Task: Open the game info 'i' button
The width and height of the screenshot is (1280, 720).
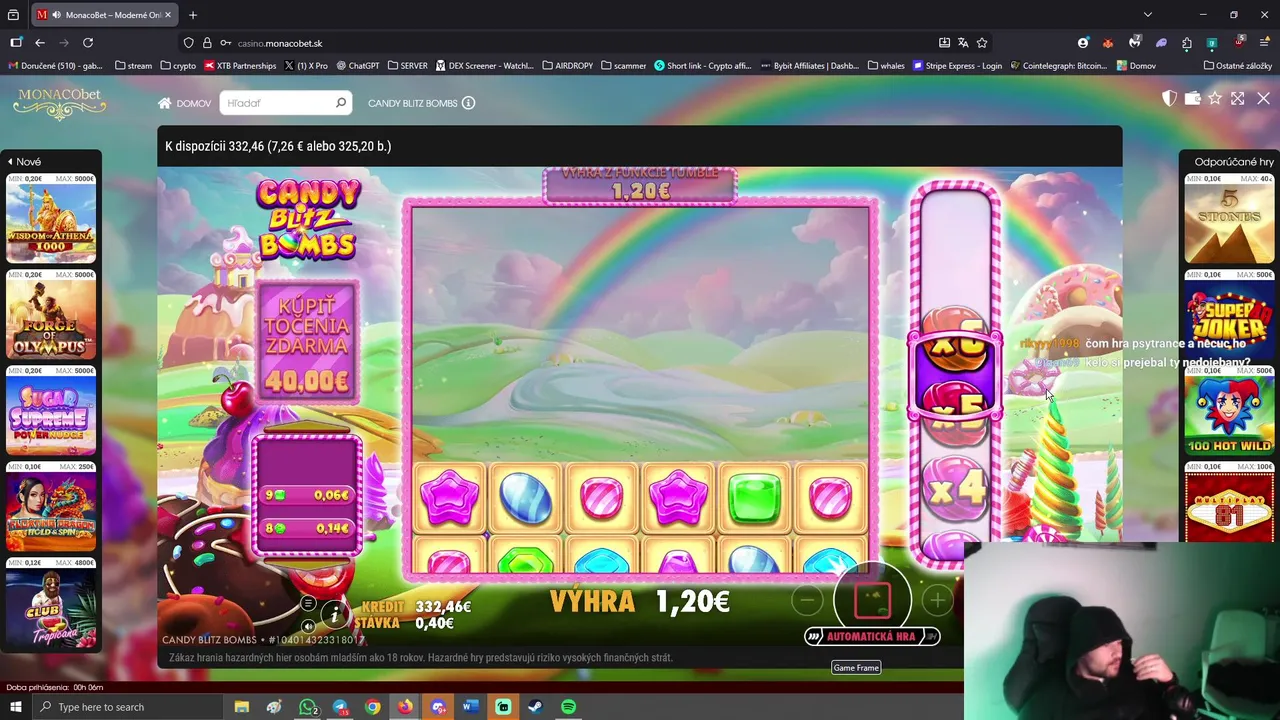Action: click(335, 614)
